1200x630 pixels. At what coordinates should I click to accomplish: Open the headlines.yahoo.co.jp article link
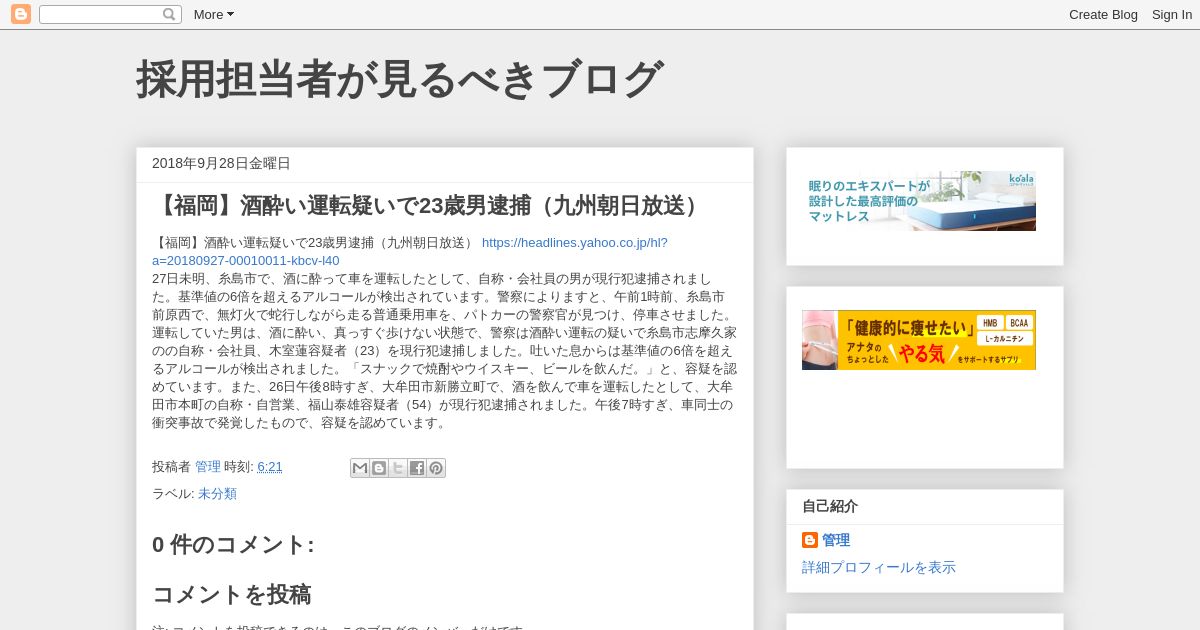[x=410, y=251]
